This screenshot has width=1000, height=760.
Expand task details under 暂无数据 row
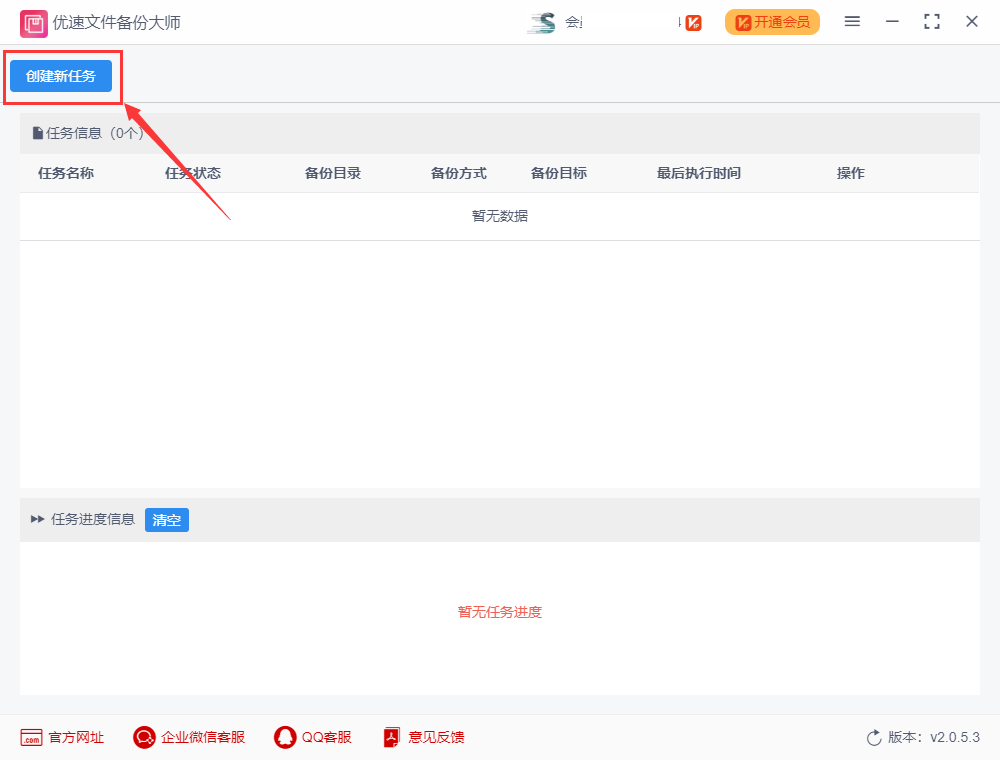499,215
